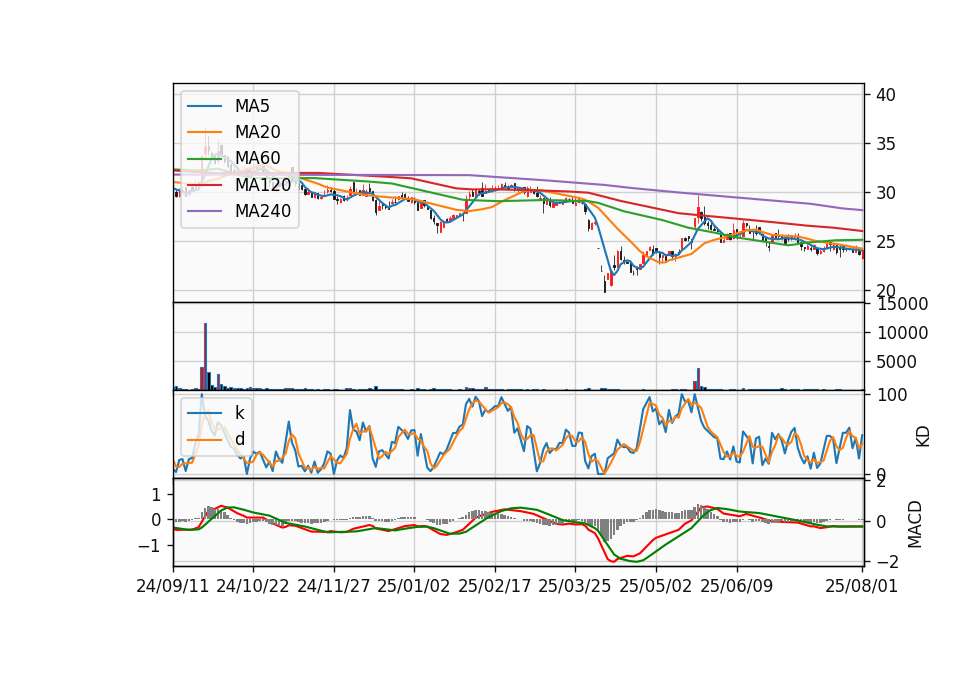Image resolution: width=960 pixels, height=690 pixels.
Task: Click the MA240 legend label
Action: pos(263,211)
